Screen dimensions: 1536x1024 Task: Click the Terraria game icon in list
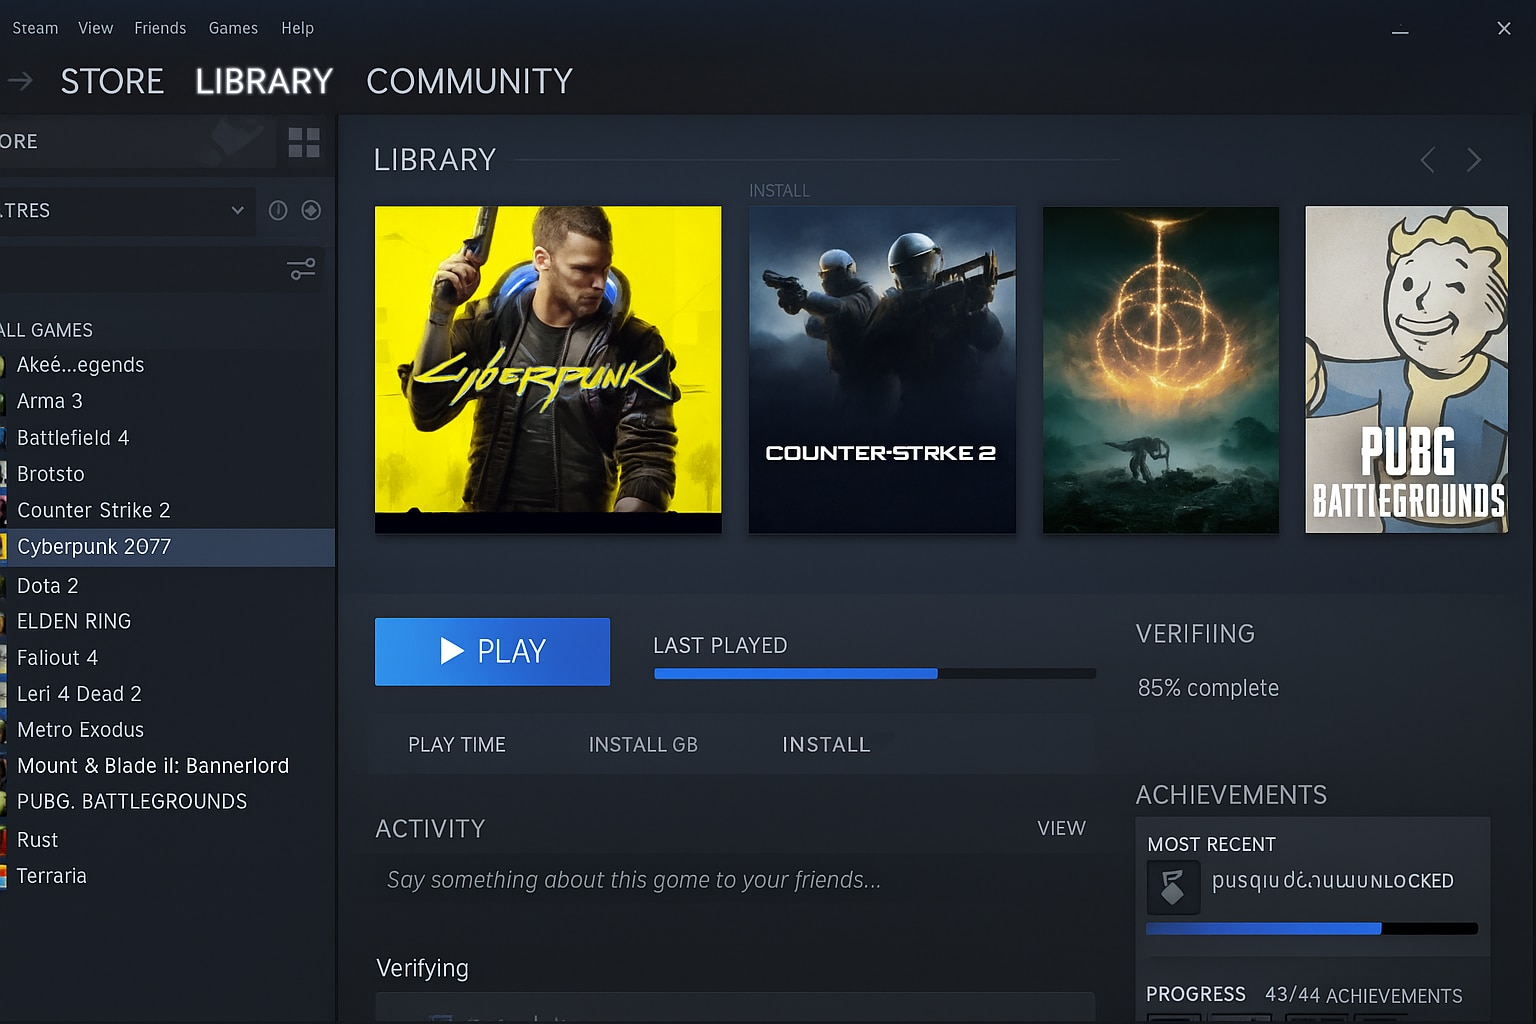tap(3, 877)
